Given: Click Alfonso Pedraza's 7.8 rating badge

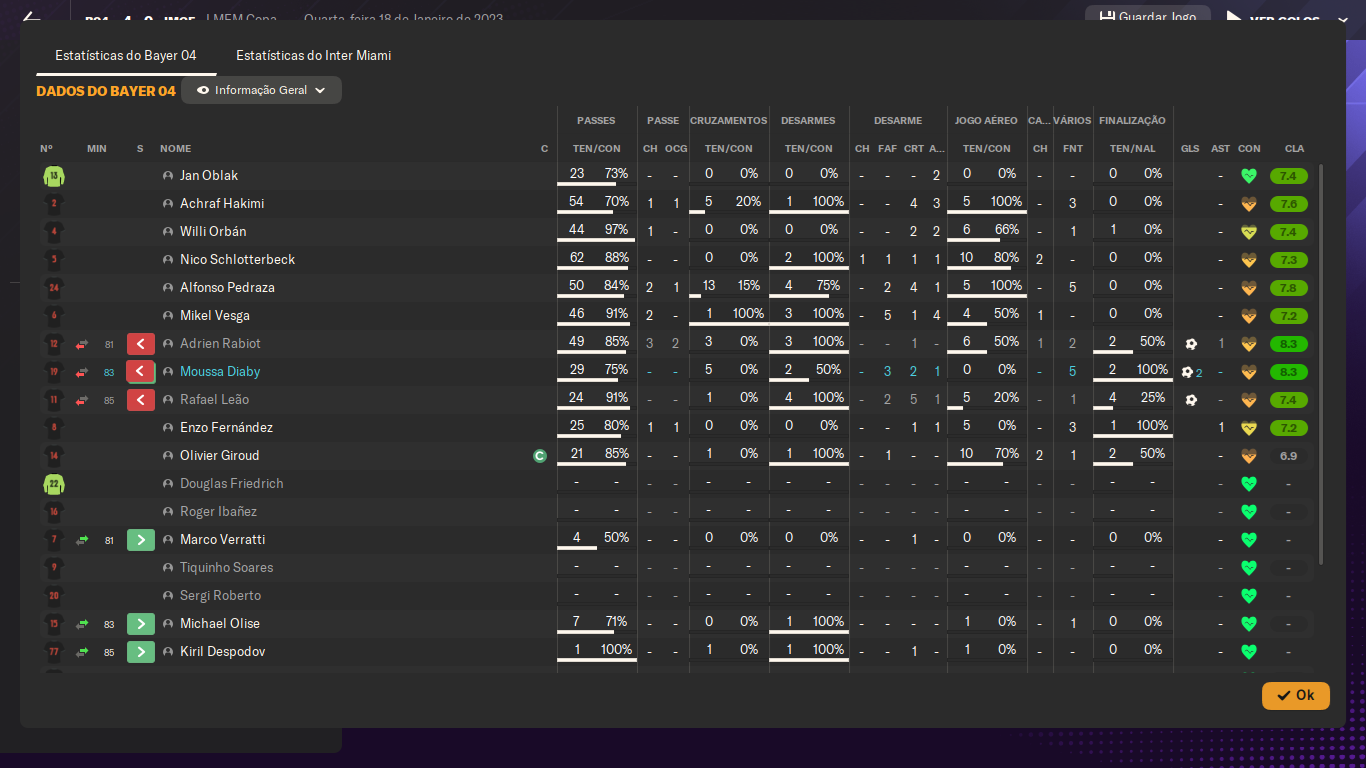Looking at the screenshot, I should (1289, 288).
